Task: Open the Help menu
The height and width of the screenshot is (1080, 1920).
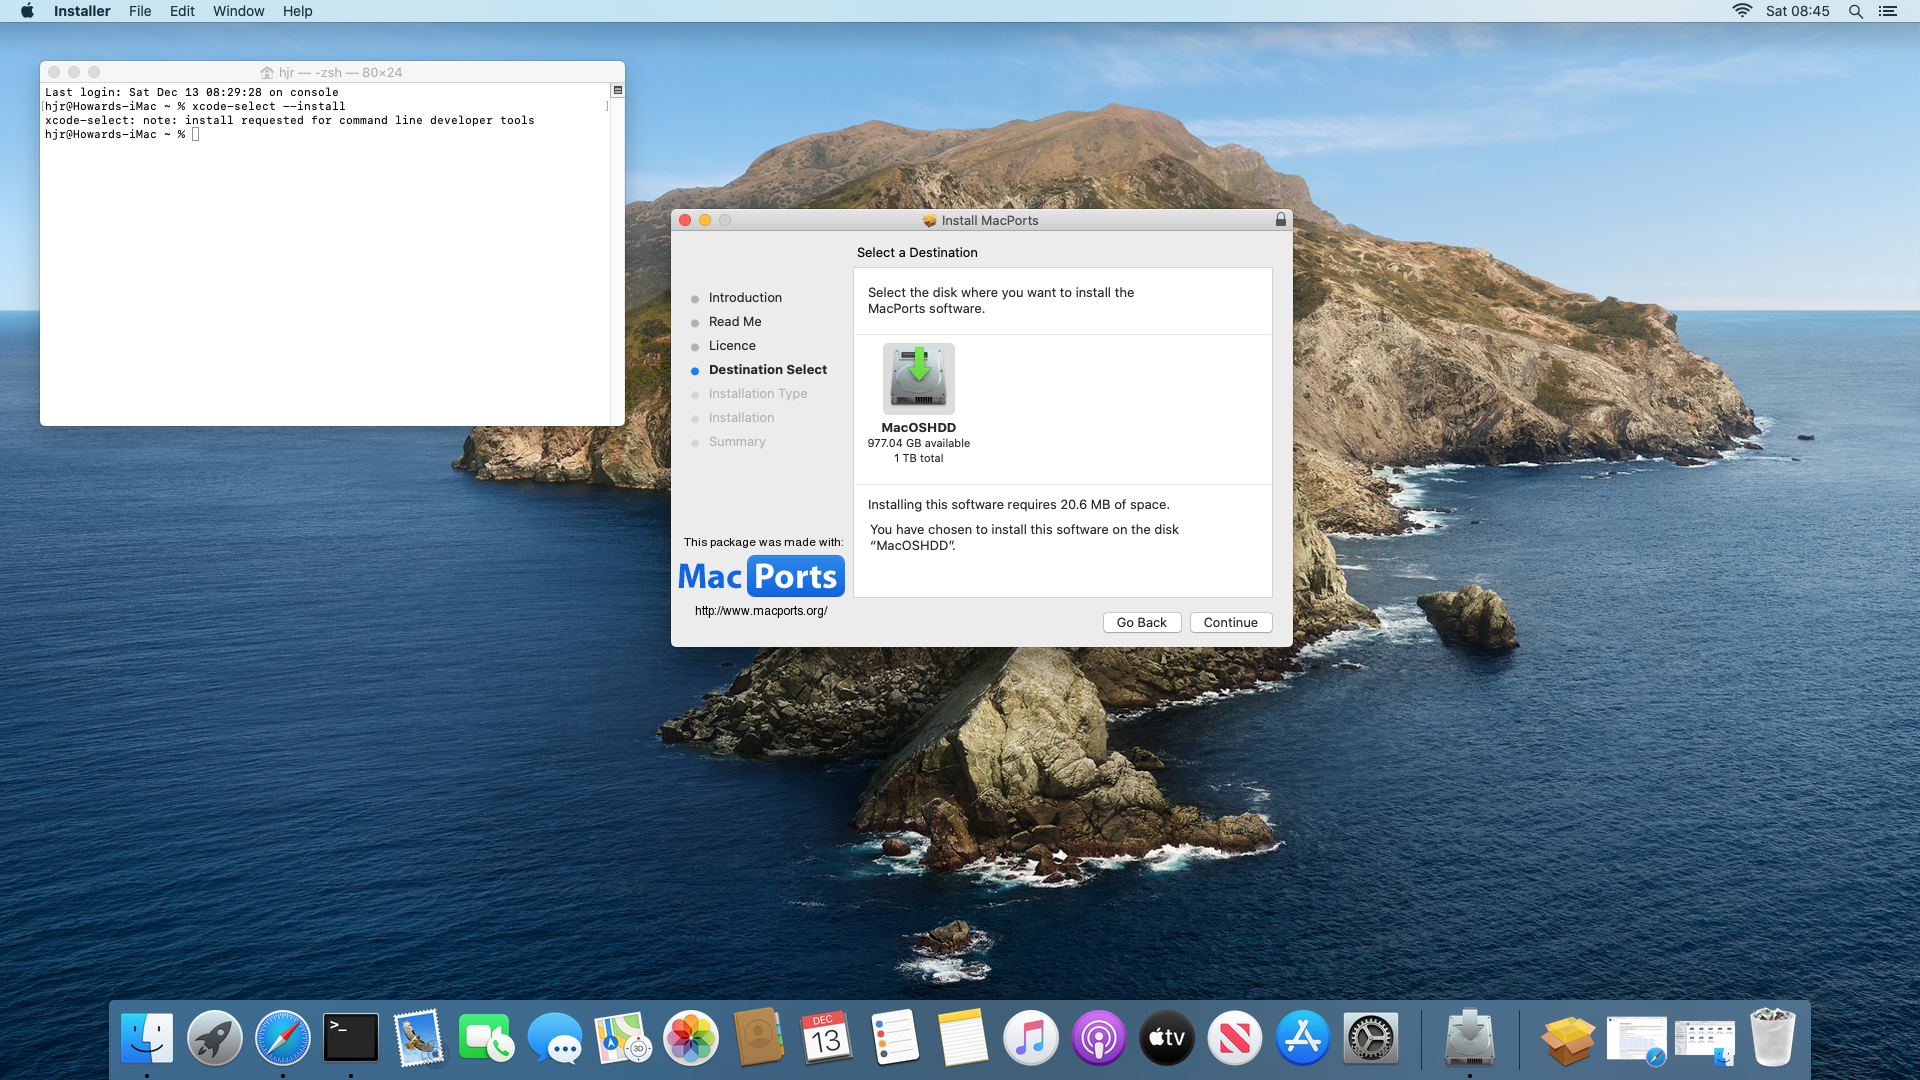Action: pyautogui.click(x=297, y=11)
